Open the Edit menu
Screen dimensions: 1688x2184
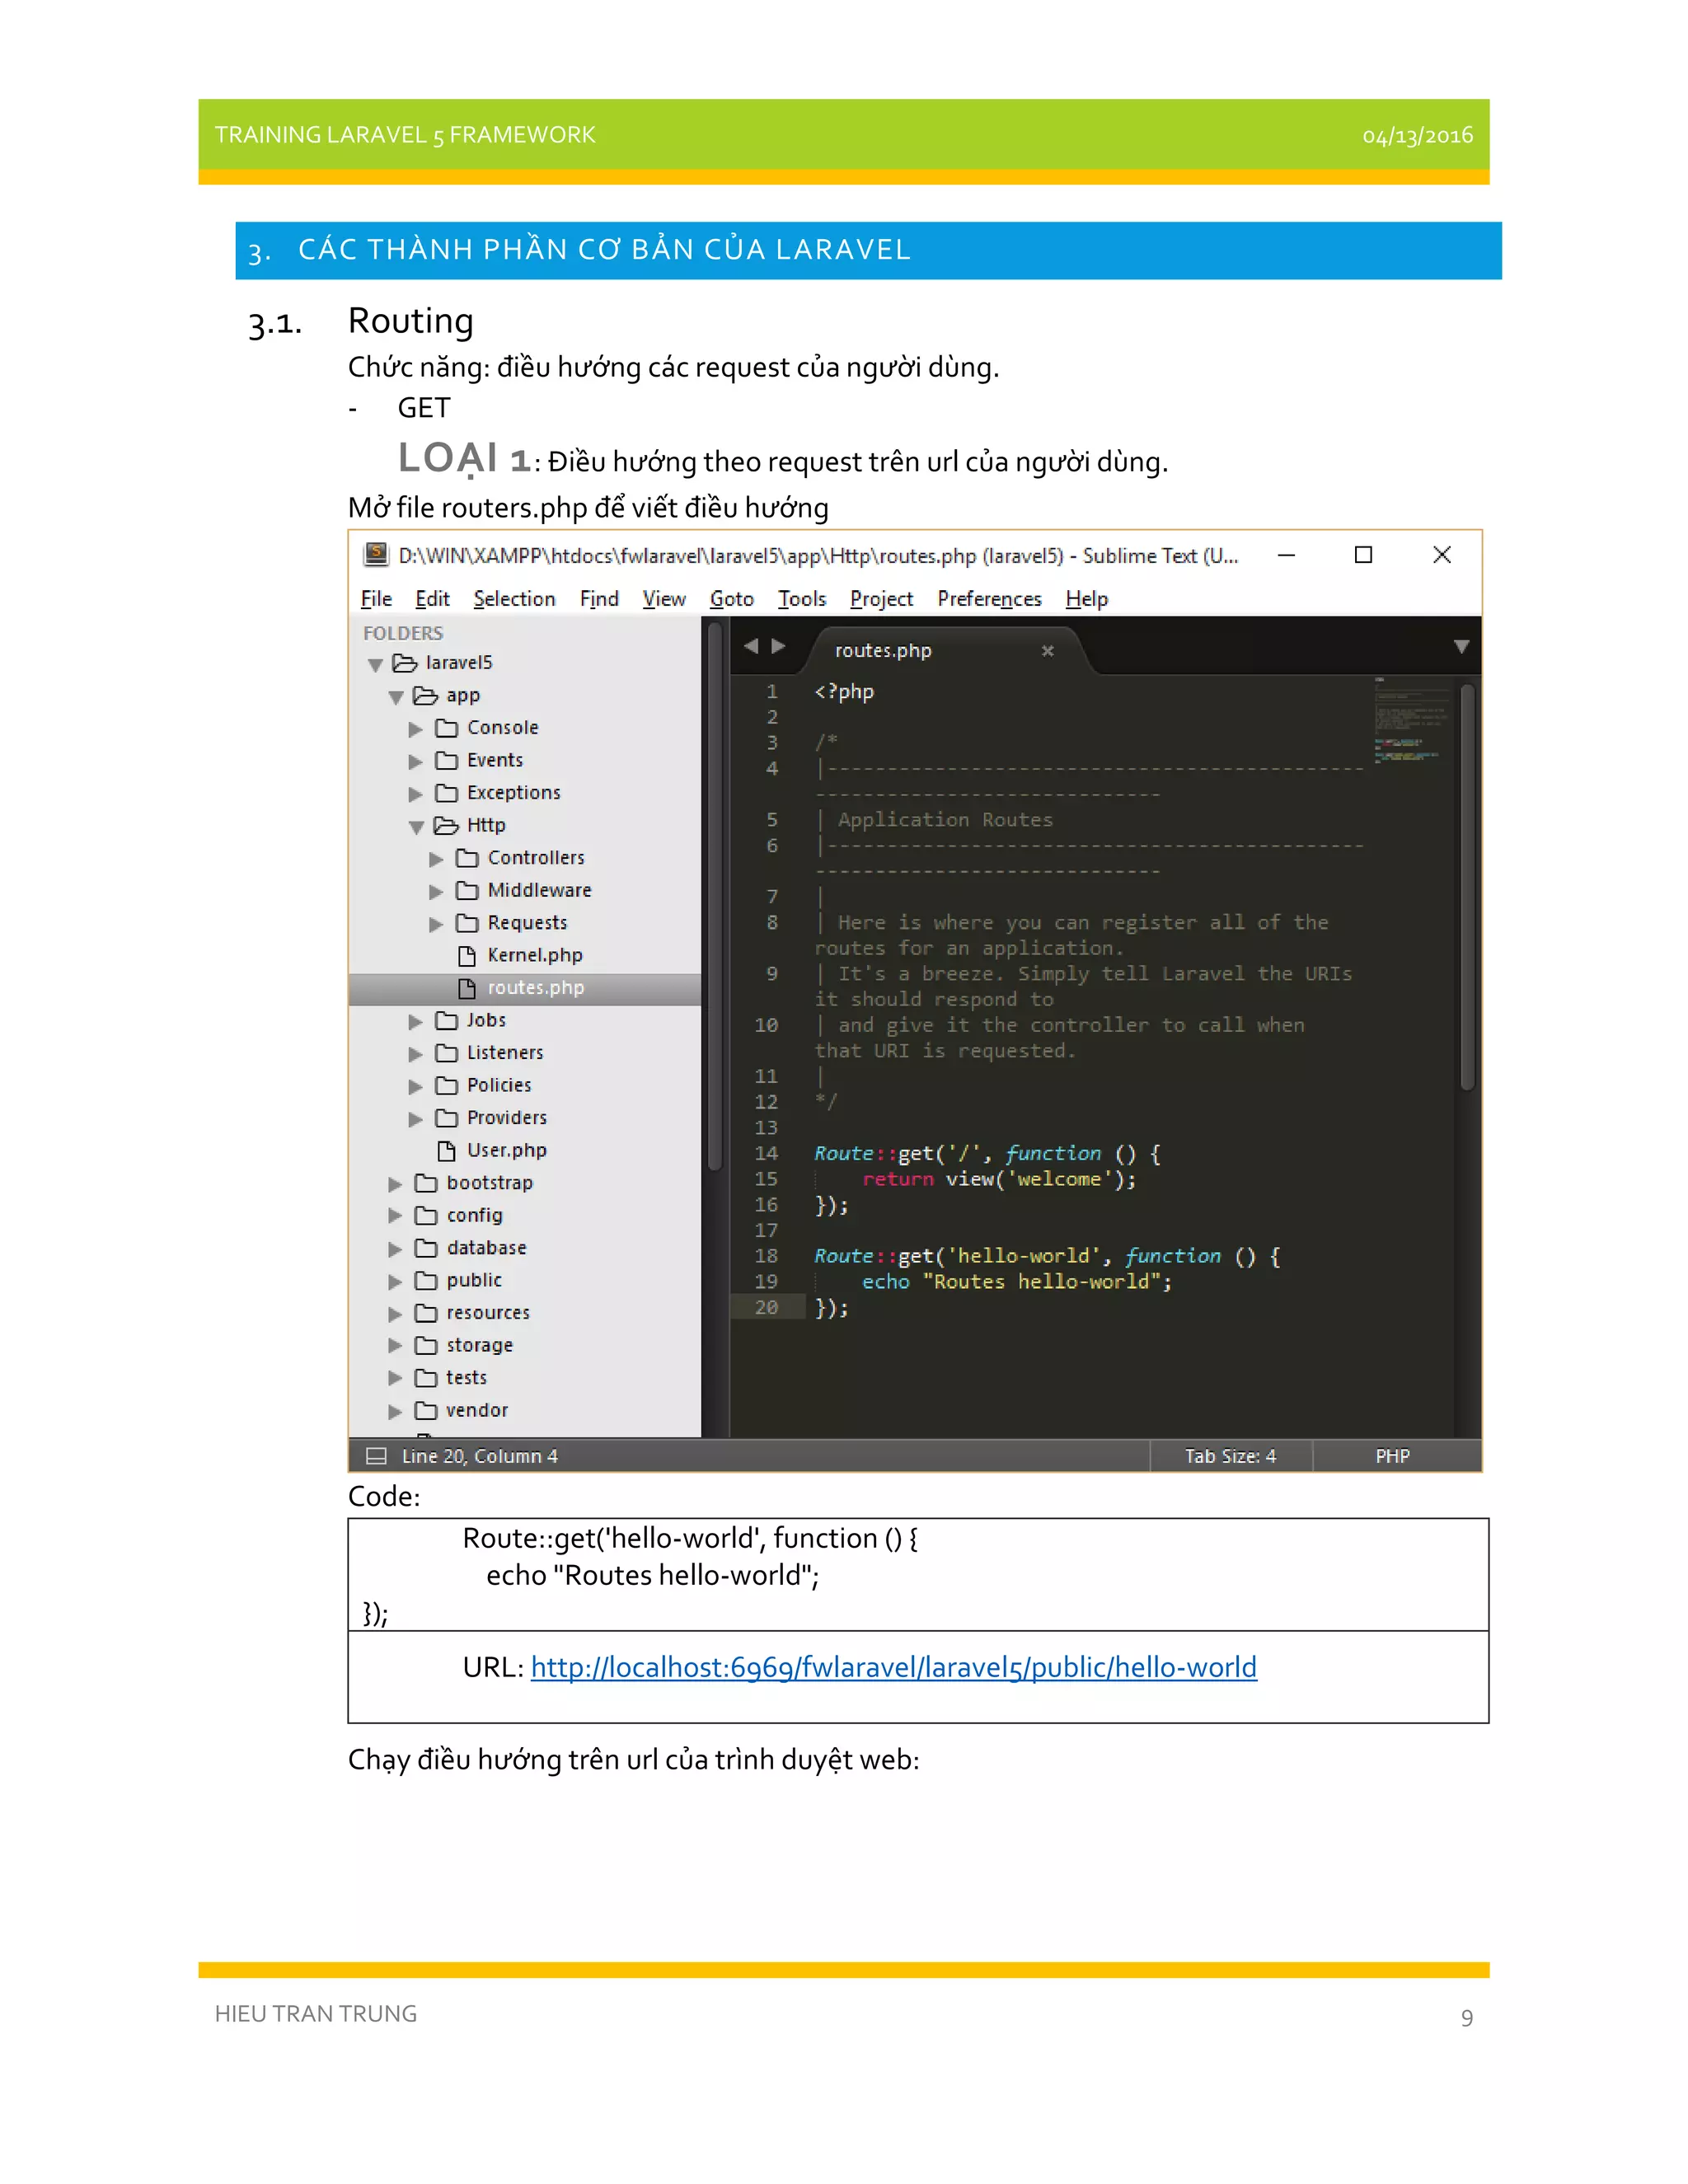point(432,599)
